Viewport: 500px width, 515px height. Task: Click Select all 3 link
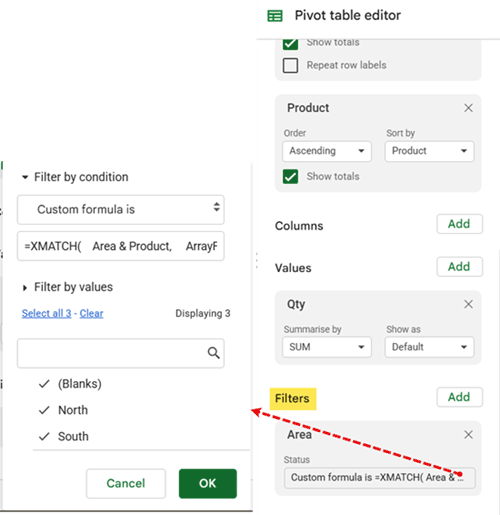point(46,313)
